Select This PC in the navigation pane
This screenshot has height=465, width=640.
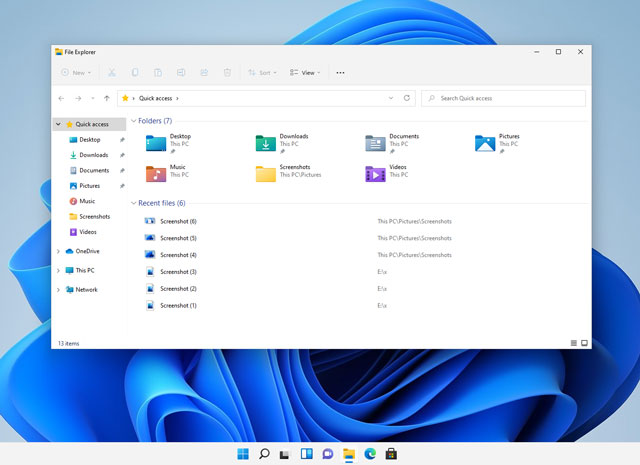tap(85, 270)
